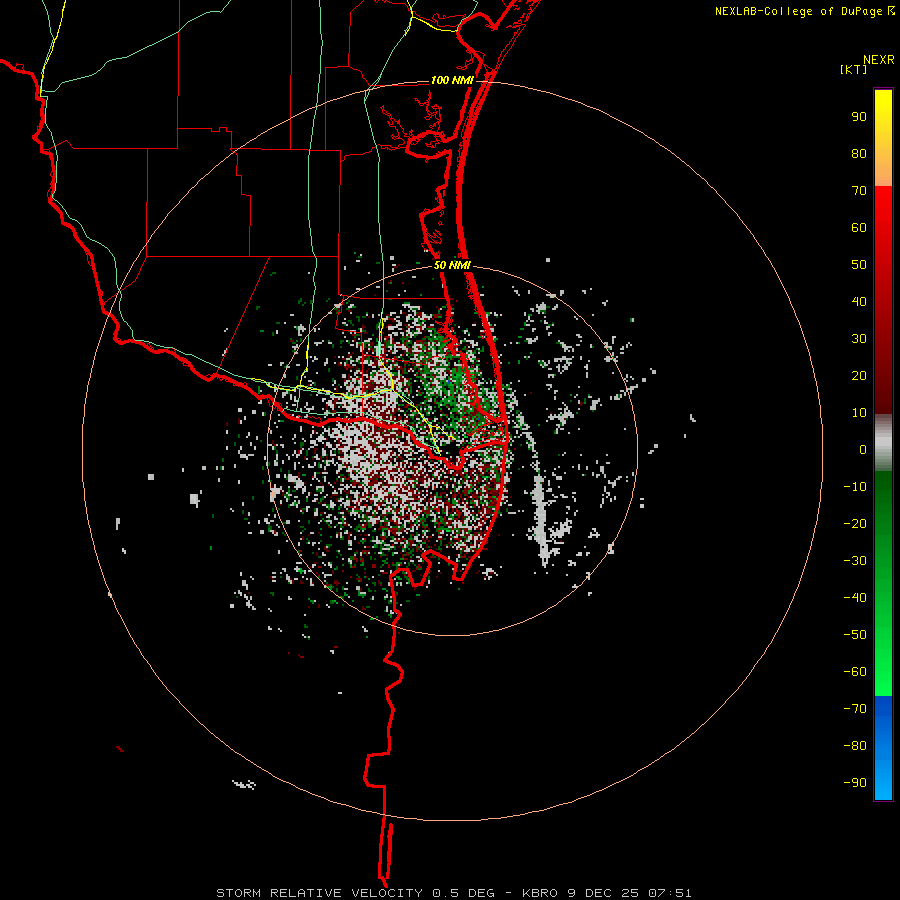Click the 80 value on velocity scale
This screenshot has height=900, width=900.
point(859,154)
